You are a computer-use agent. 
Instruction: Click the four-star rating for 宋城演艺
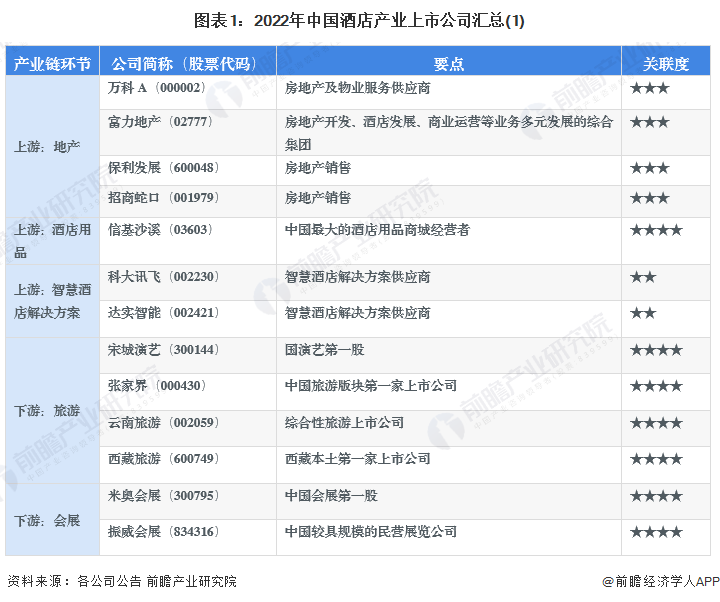click(656, 350)
